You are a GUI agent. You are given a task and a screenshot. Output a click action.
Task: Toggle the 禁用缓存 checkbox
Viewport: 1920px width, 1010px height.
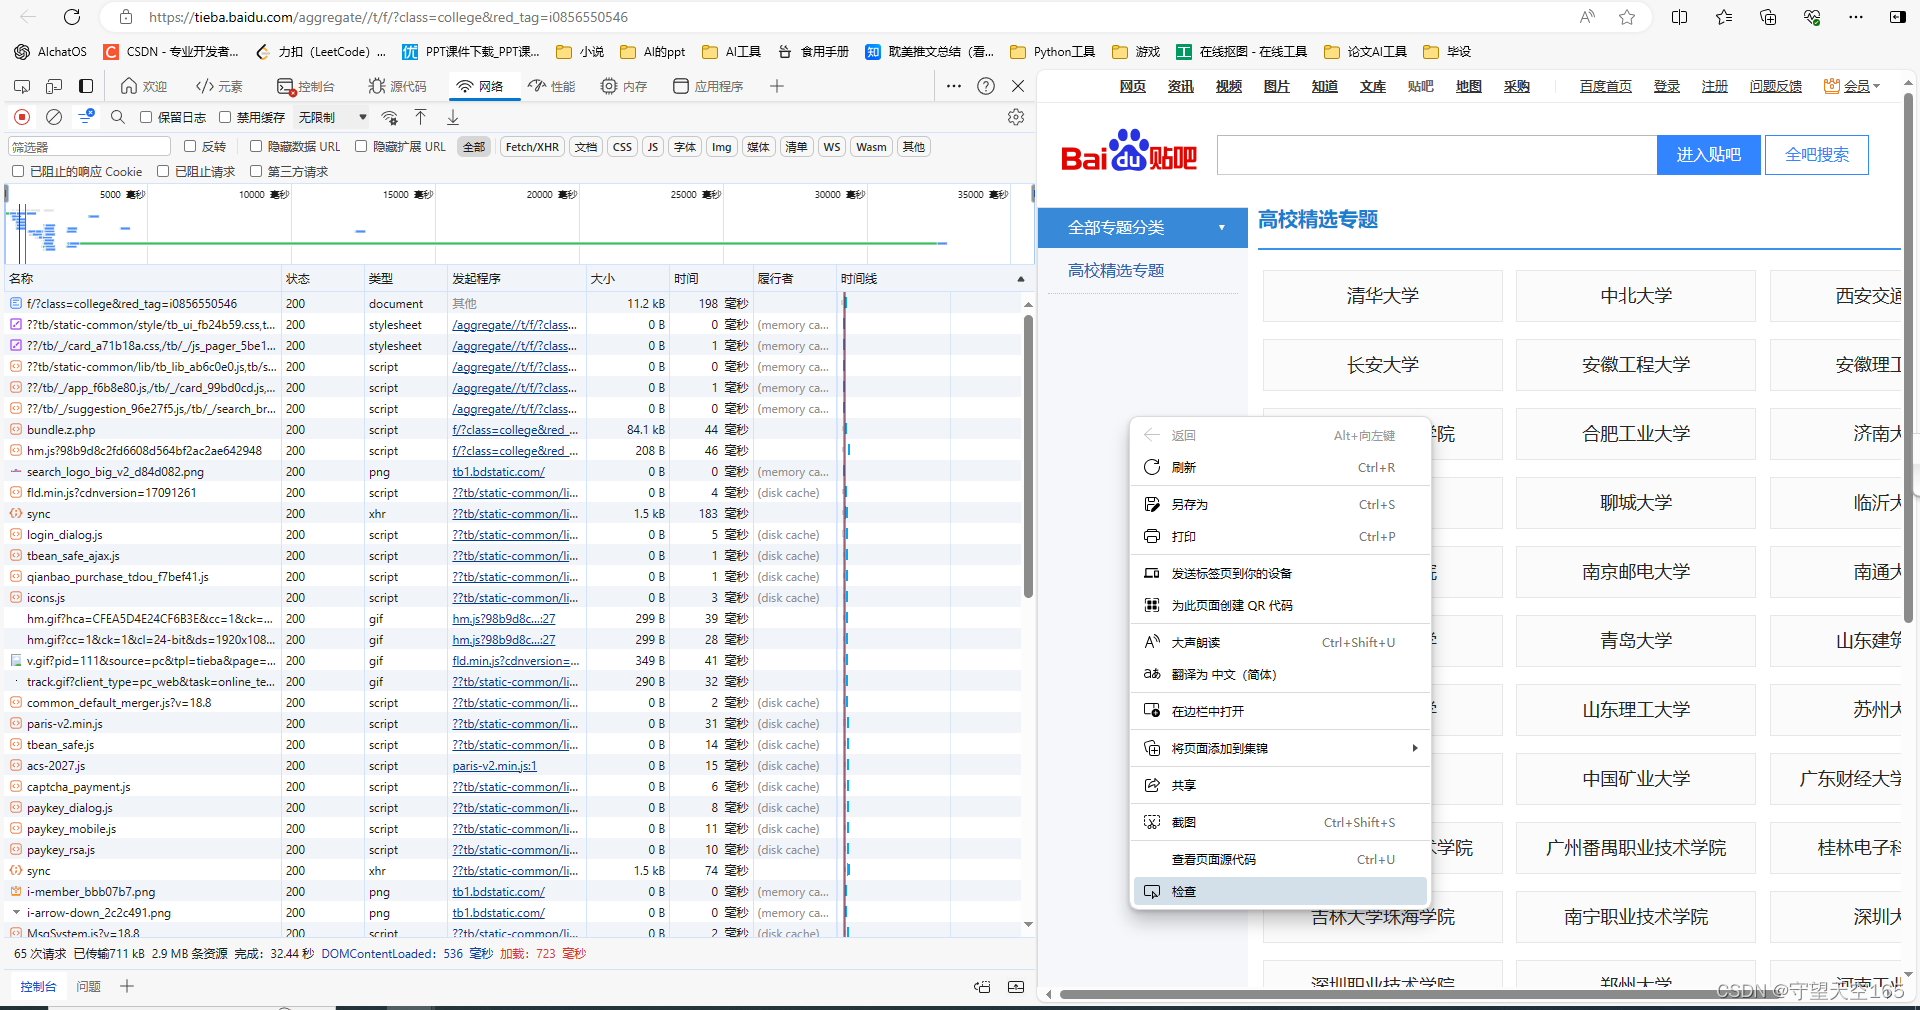point(225,117)
